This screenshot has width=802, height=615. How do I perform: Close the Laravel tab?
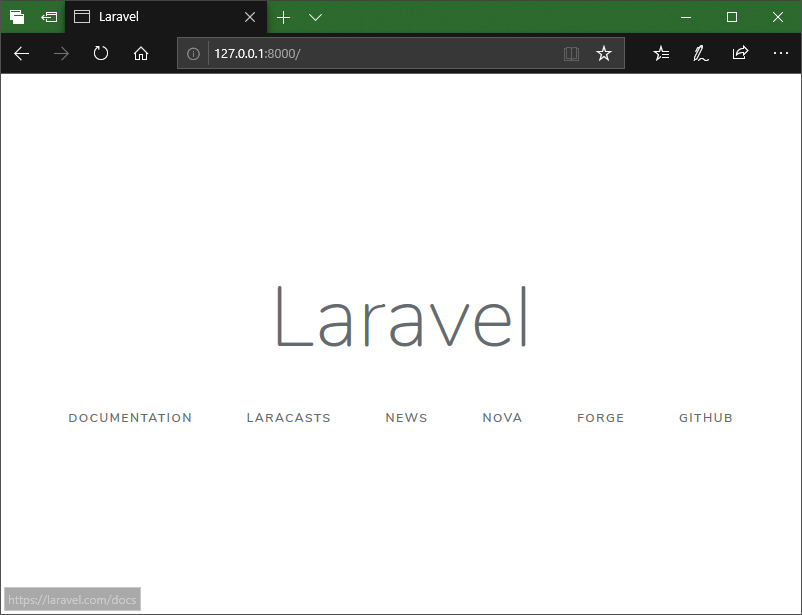[x=250, y=17]
